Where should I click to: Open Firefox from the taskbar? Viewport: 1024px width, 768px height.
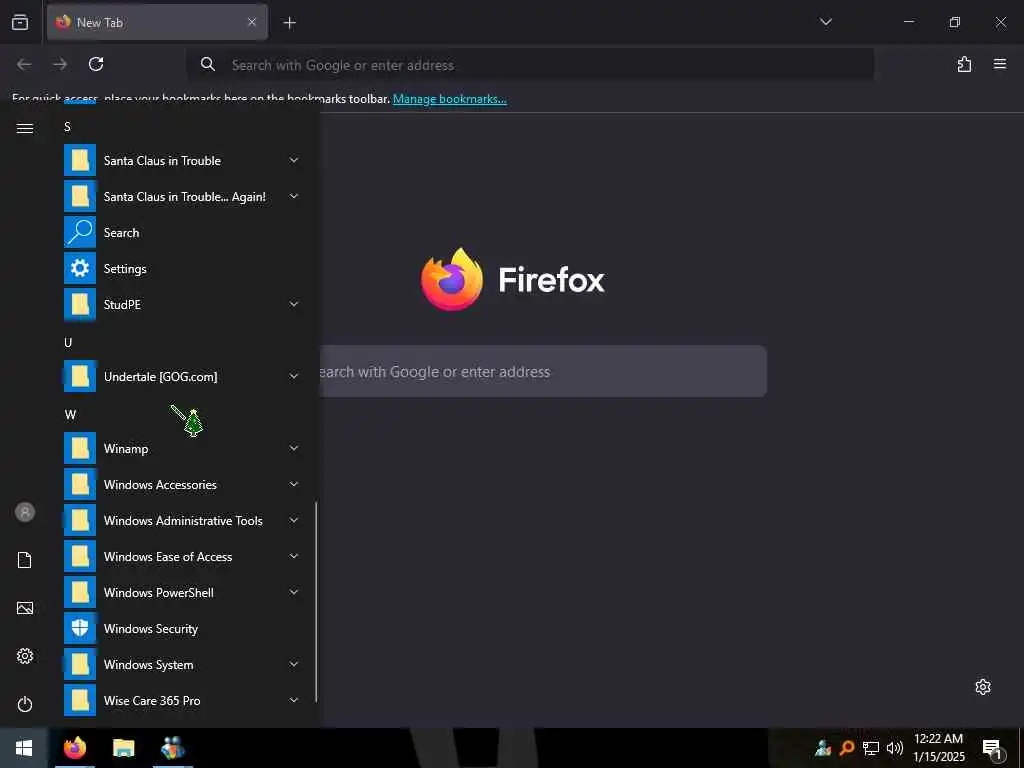(x=75, y=748)
